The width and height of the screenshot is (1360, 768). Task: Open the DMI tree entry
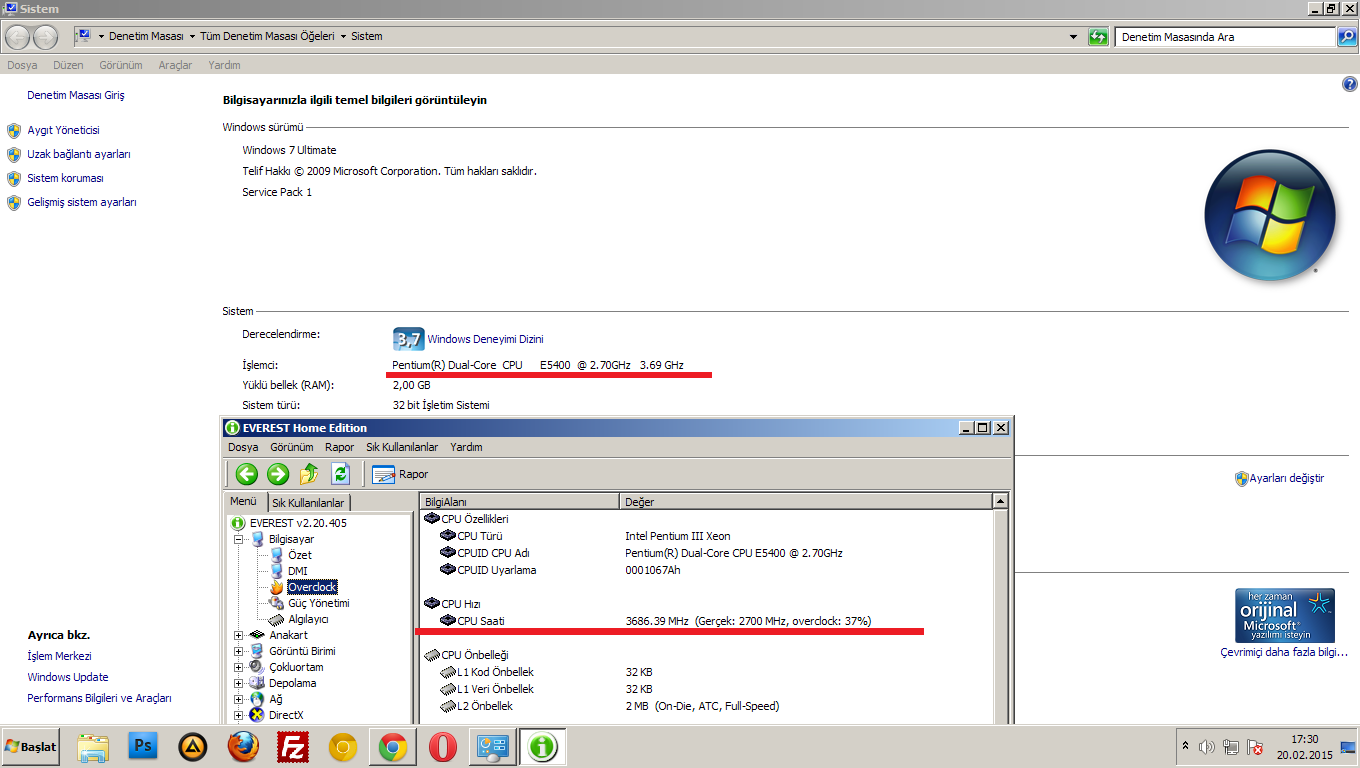(x=297, y=571)
